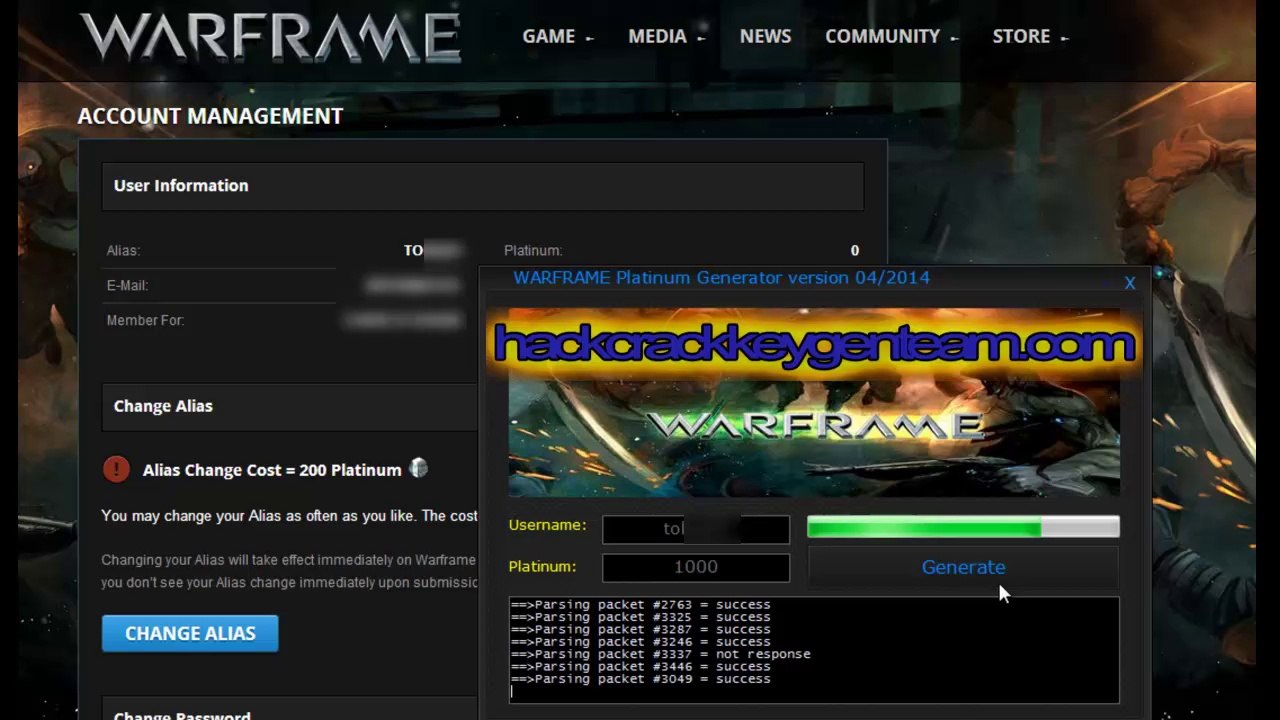Click the packet parsing log output box
1280x720 pixels.
click(814, 650)
